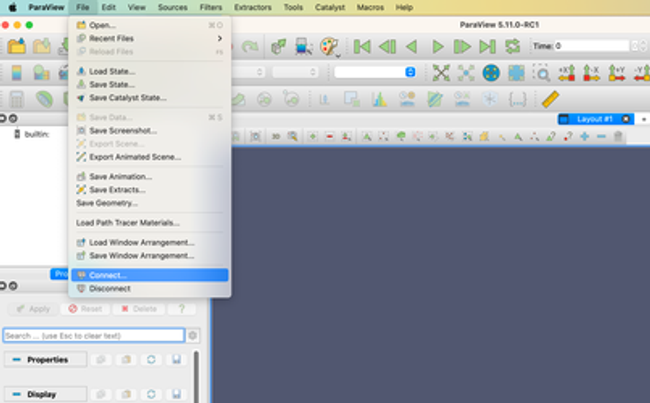Image resolution: width=650 pixels, height=403 pixels.
Task: Open the Filters menu
Action: click(x=211, y=7)
